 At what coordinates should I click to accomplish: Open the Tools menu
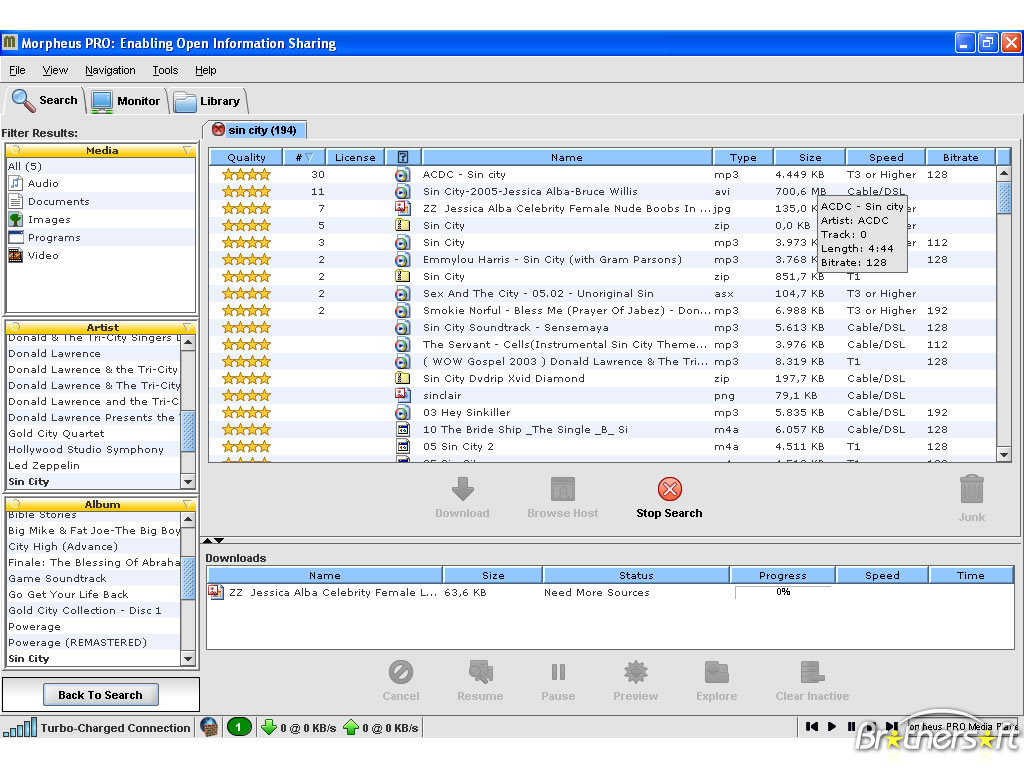[165, 70]
